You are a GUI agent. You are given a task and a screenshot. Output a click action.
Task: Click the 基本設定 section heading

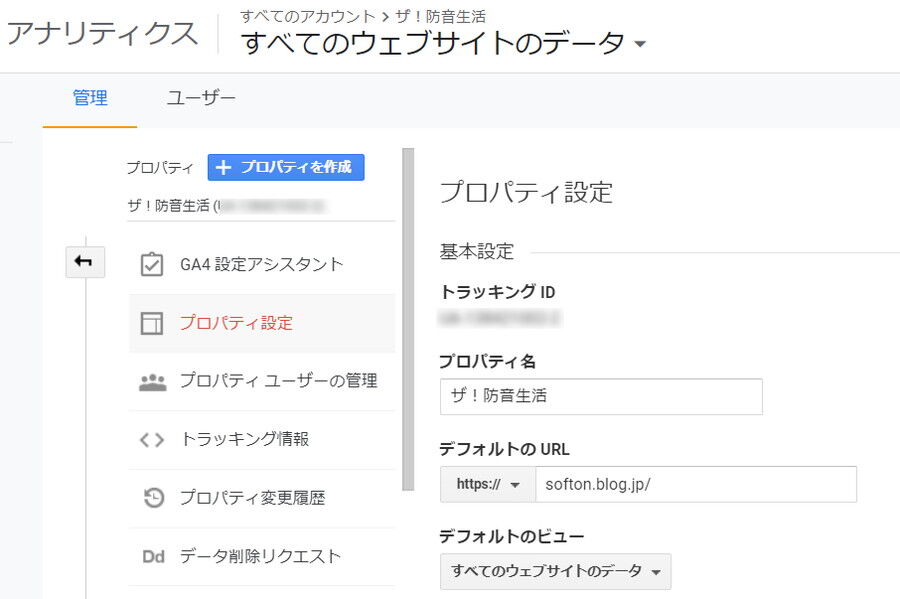point(476,251)
